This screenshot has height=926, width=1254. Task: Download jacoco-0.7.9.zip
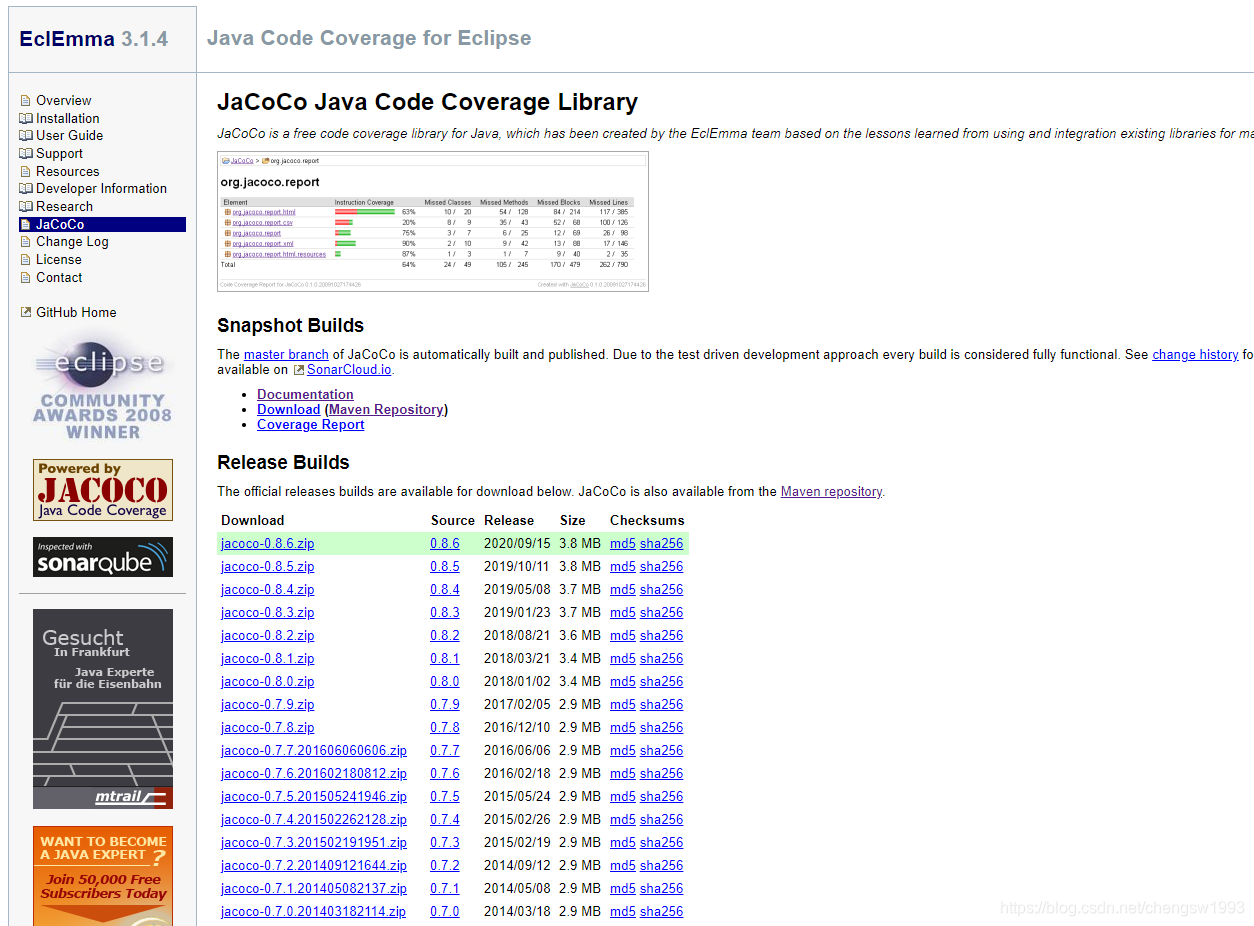click(267, 704)
